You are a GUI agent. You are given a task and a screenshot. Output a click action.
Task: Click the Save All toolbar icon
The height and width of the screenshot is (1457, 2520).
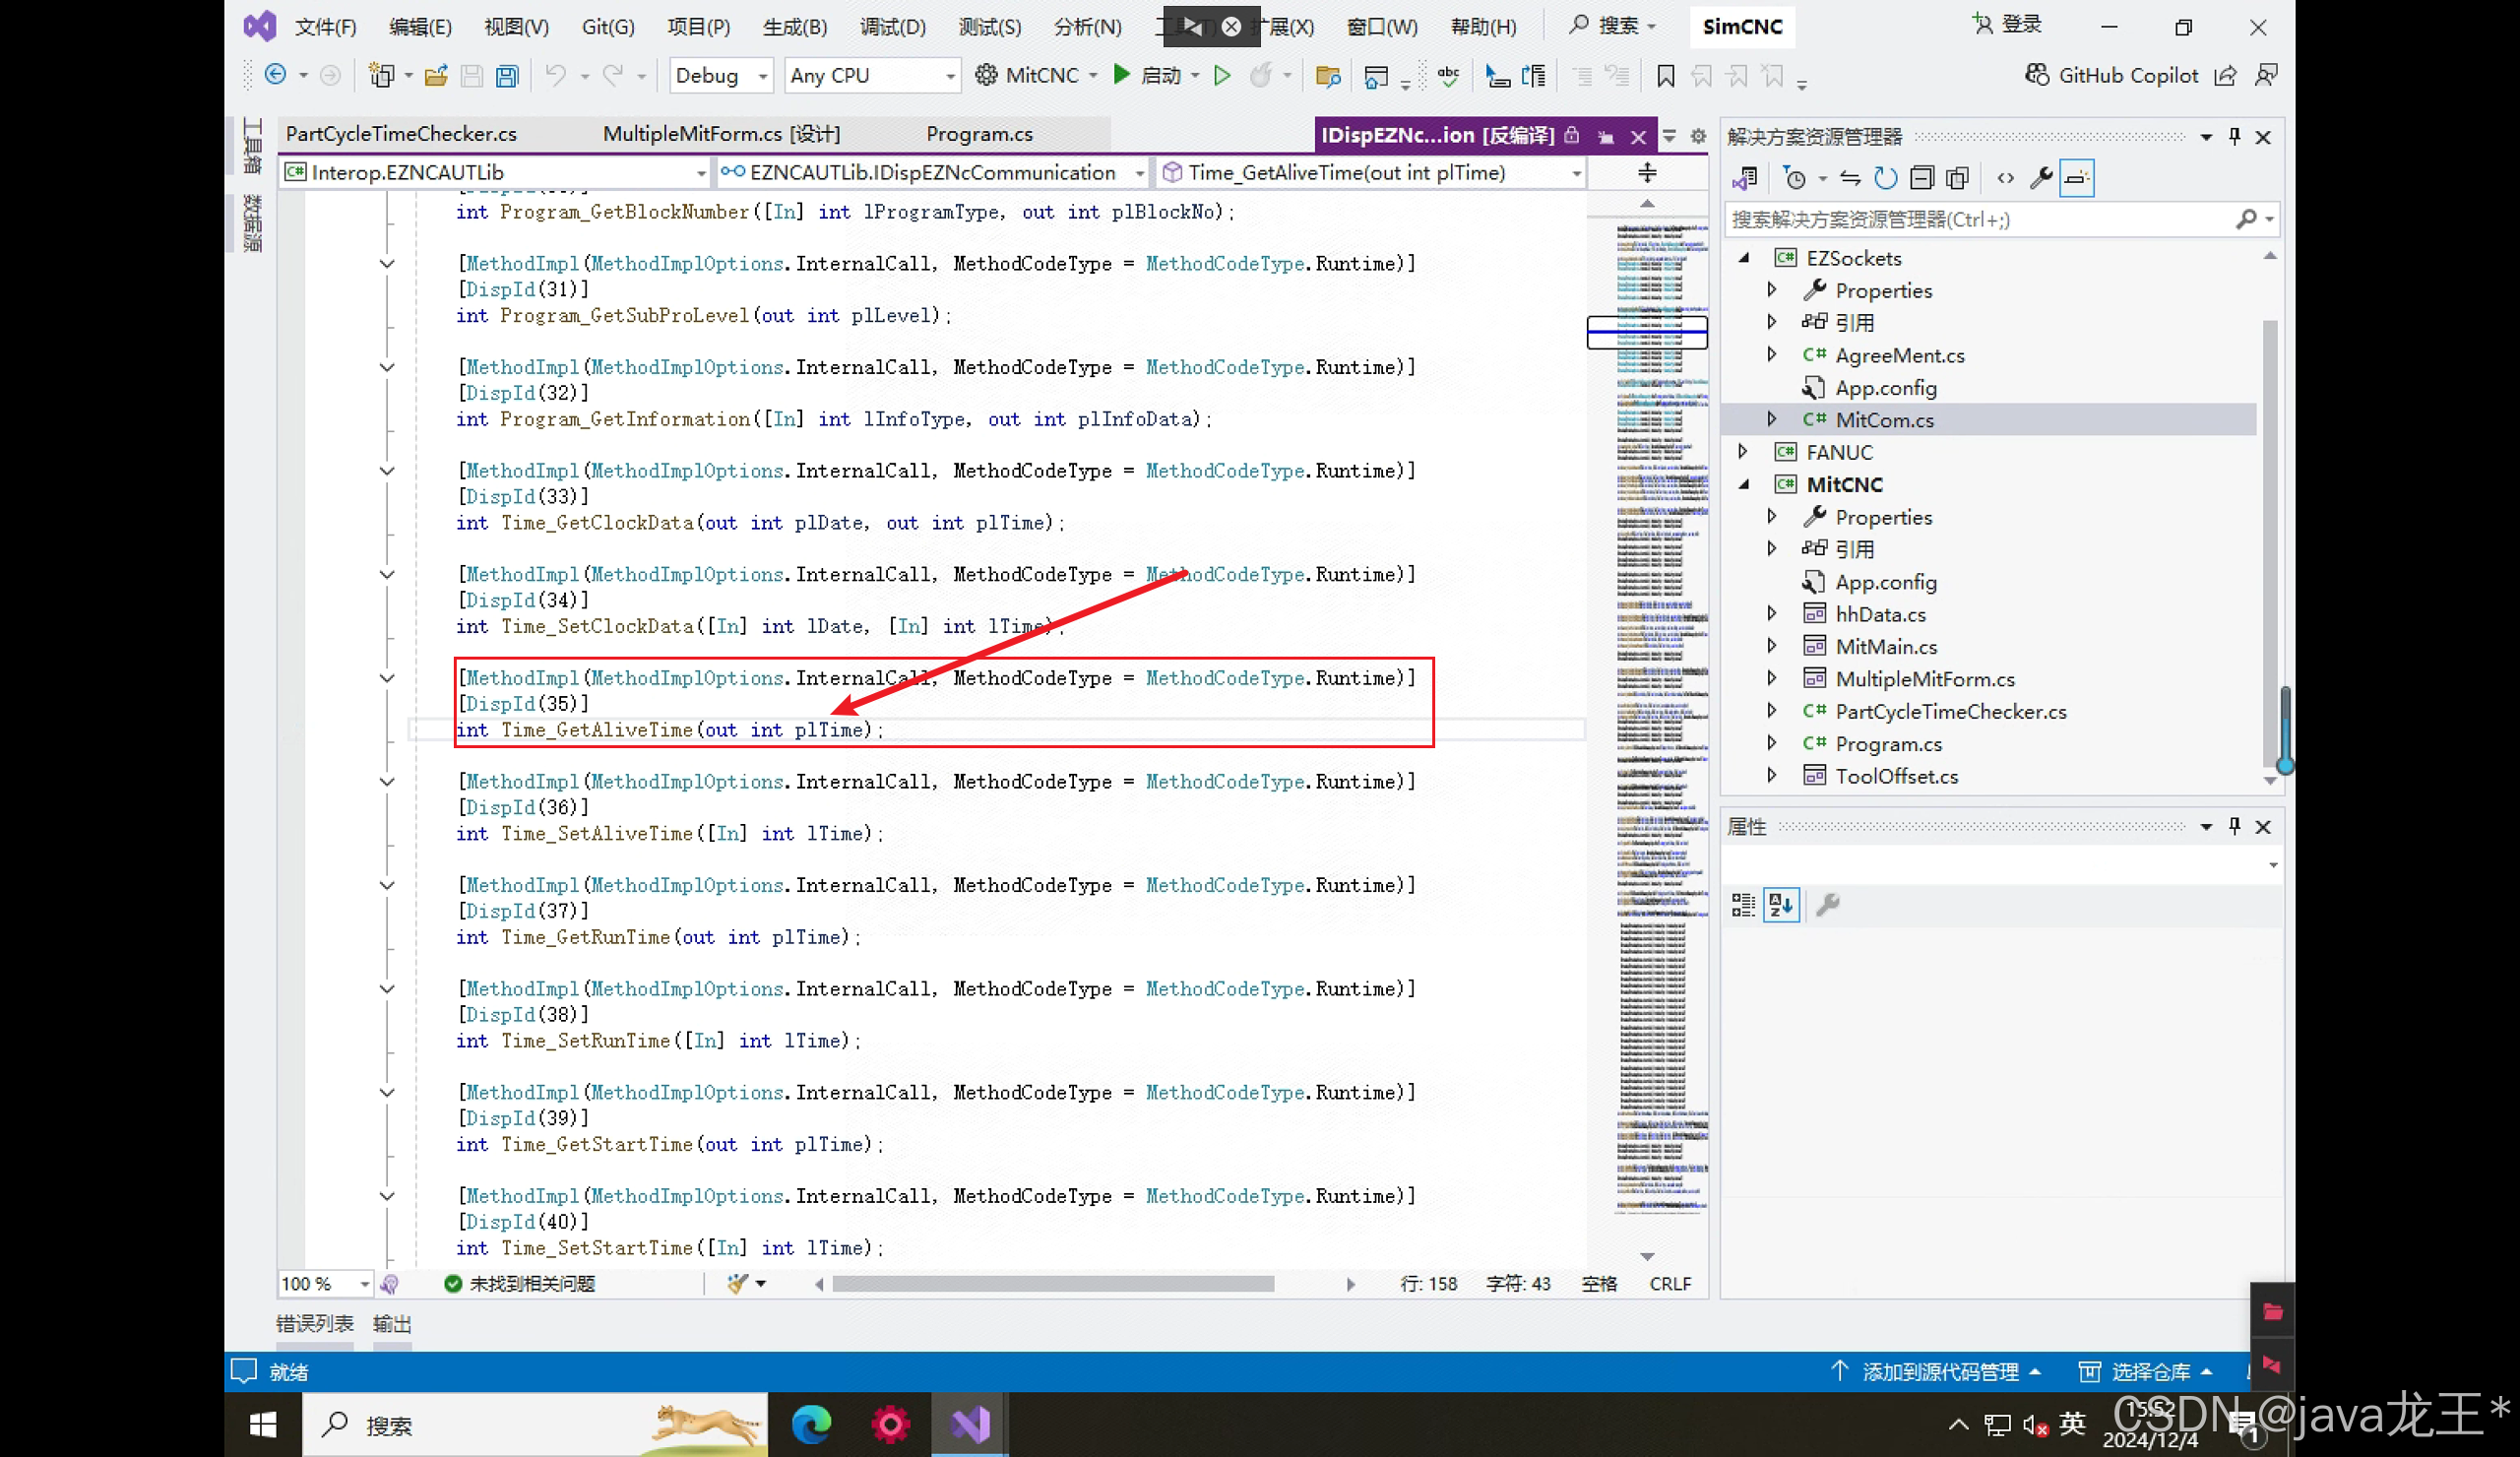click(x=507, y=76)
